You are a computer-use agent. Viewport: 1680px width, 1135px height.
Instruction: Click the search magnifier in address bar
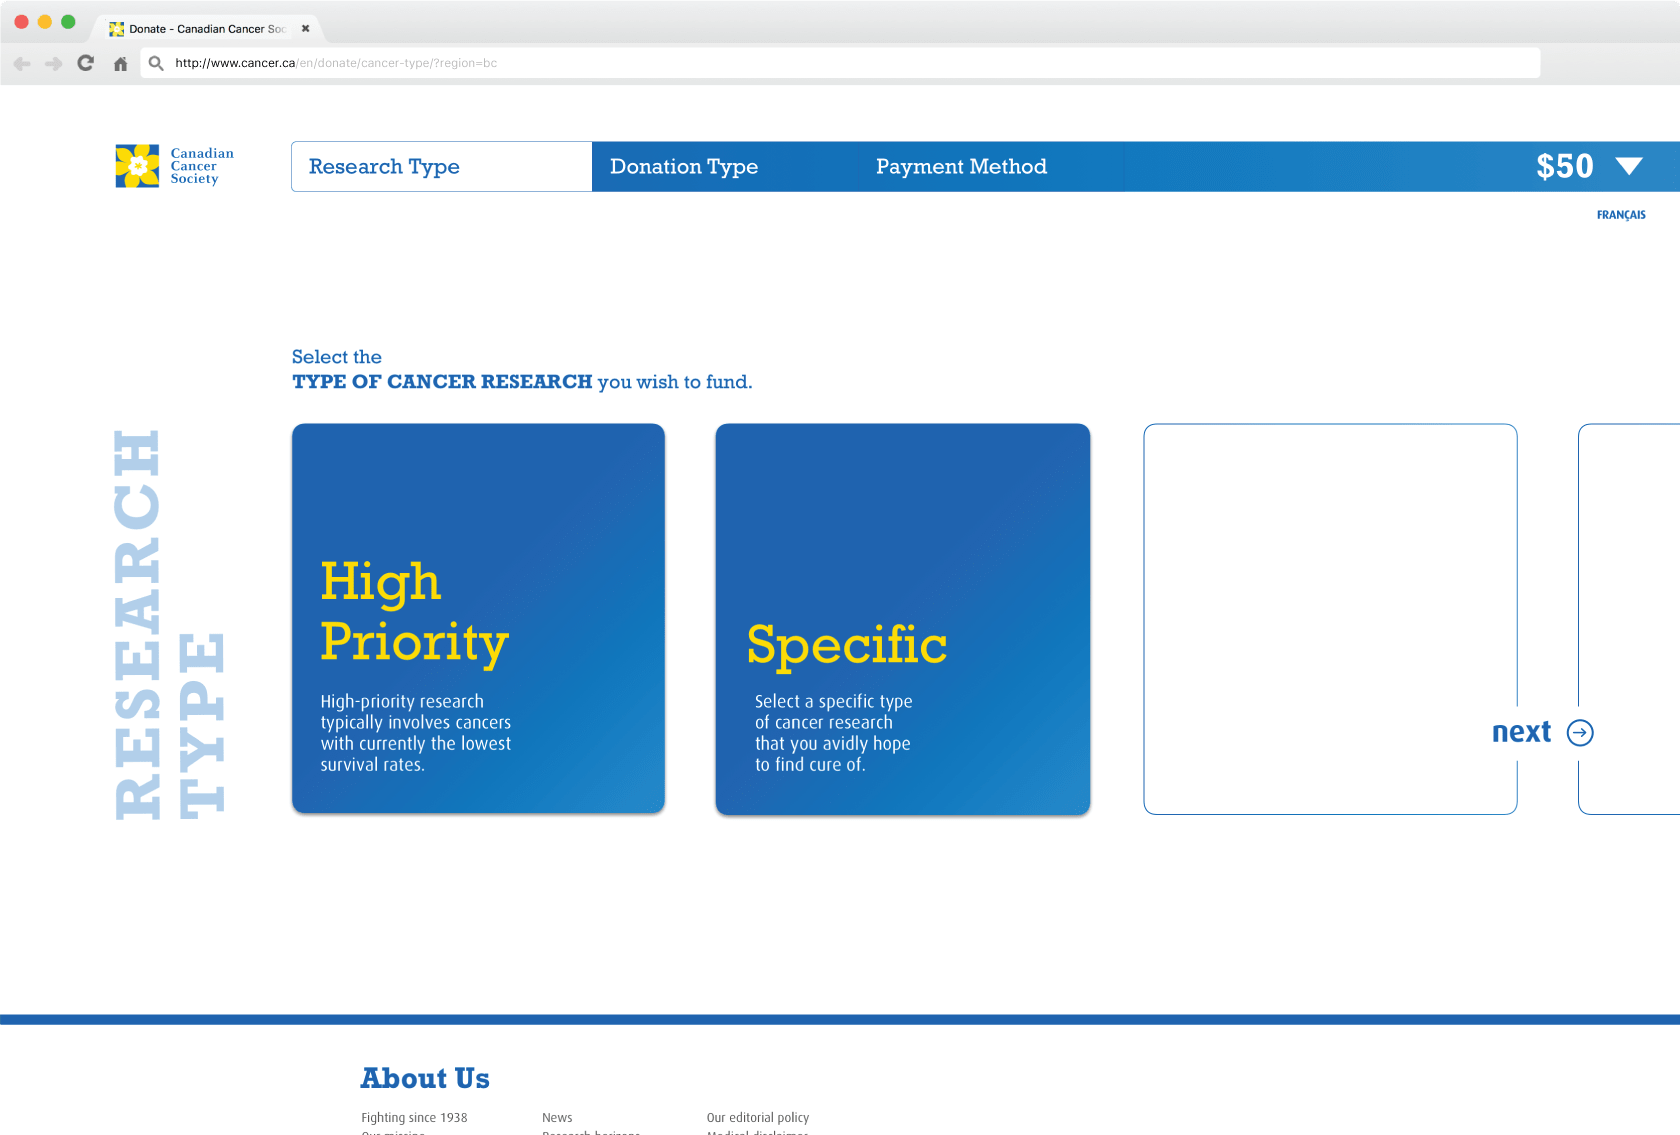pyautogui.click(x=156, y=63)
